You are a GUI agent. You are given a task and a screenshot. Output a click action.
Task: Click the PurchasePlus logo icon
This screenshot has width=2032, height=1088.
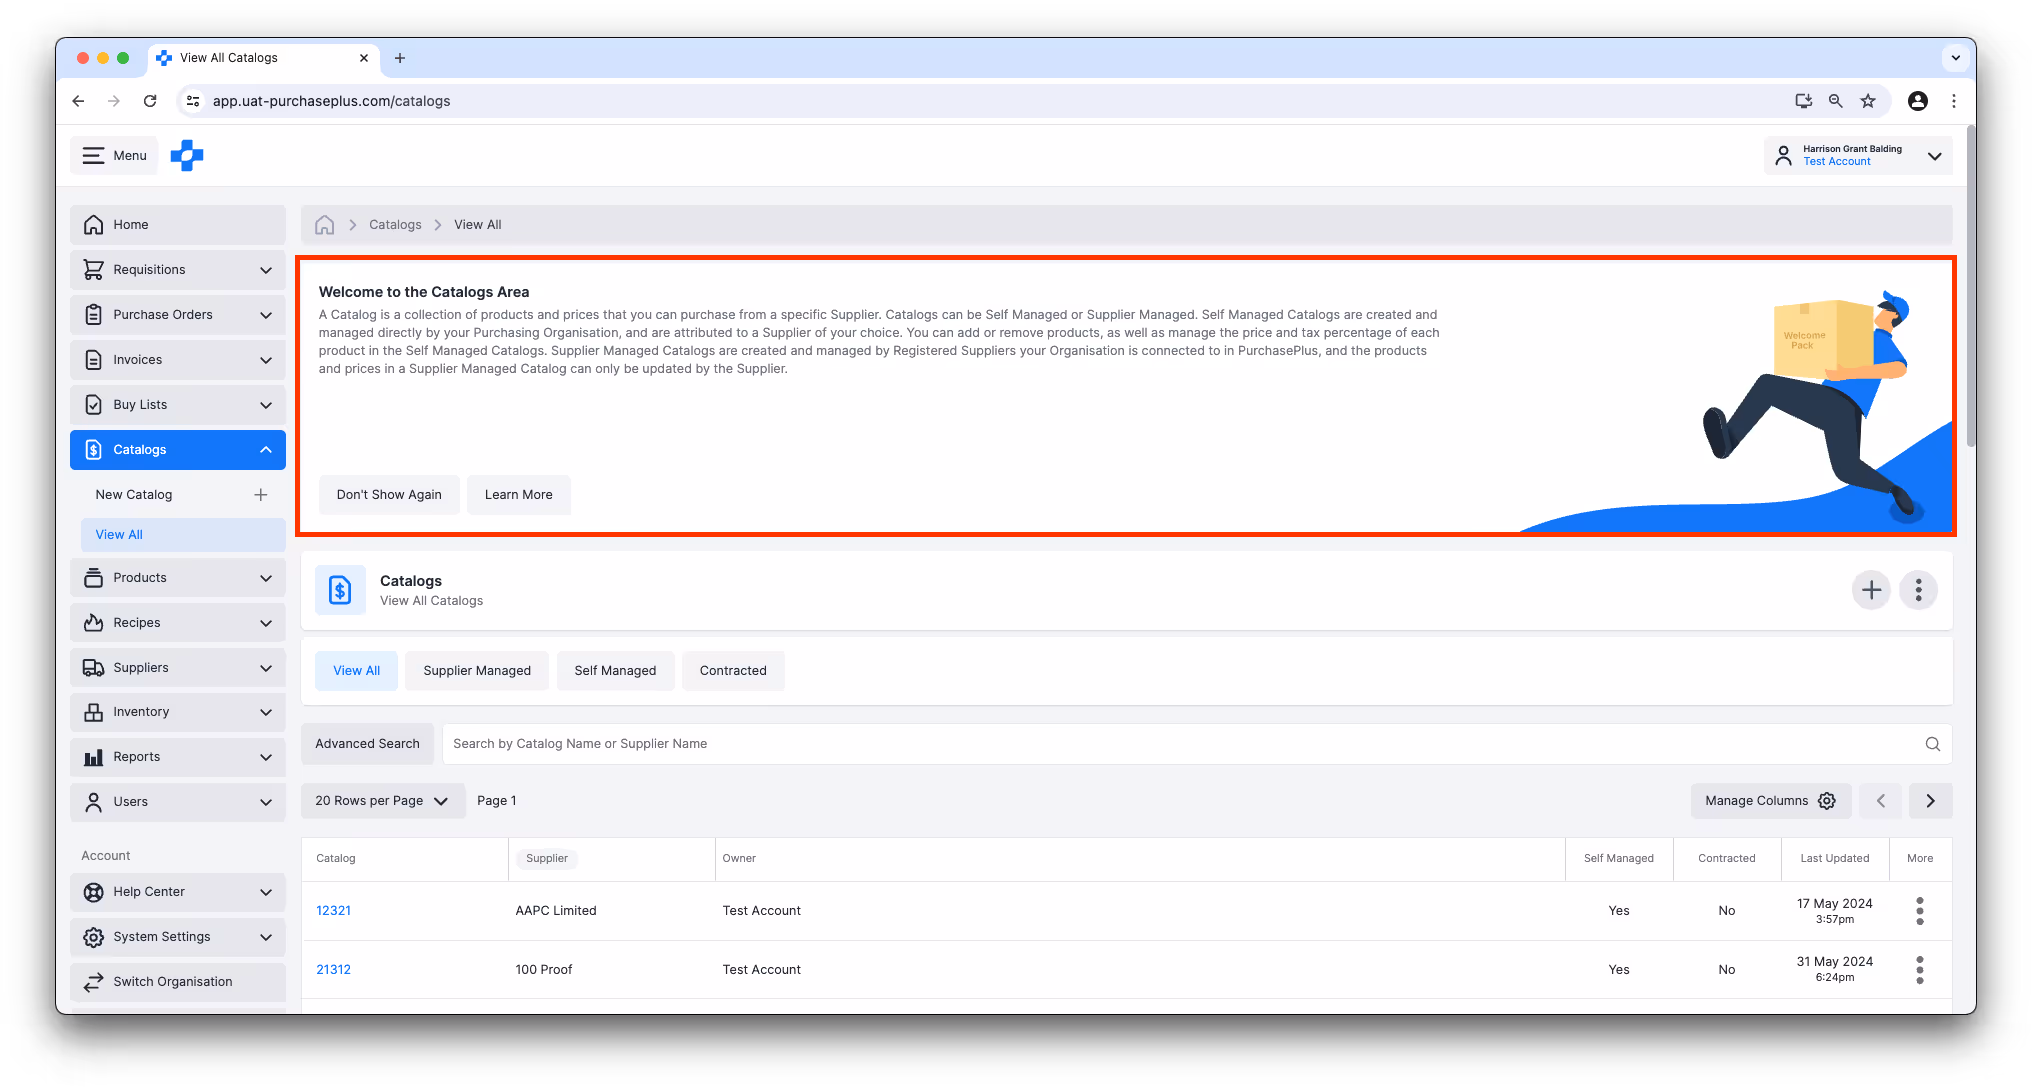pos(187,155)
